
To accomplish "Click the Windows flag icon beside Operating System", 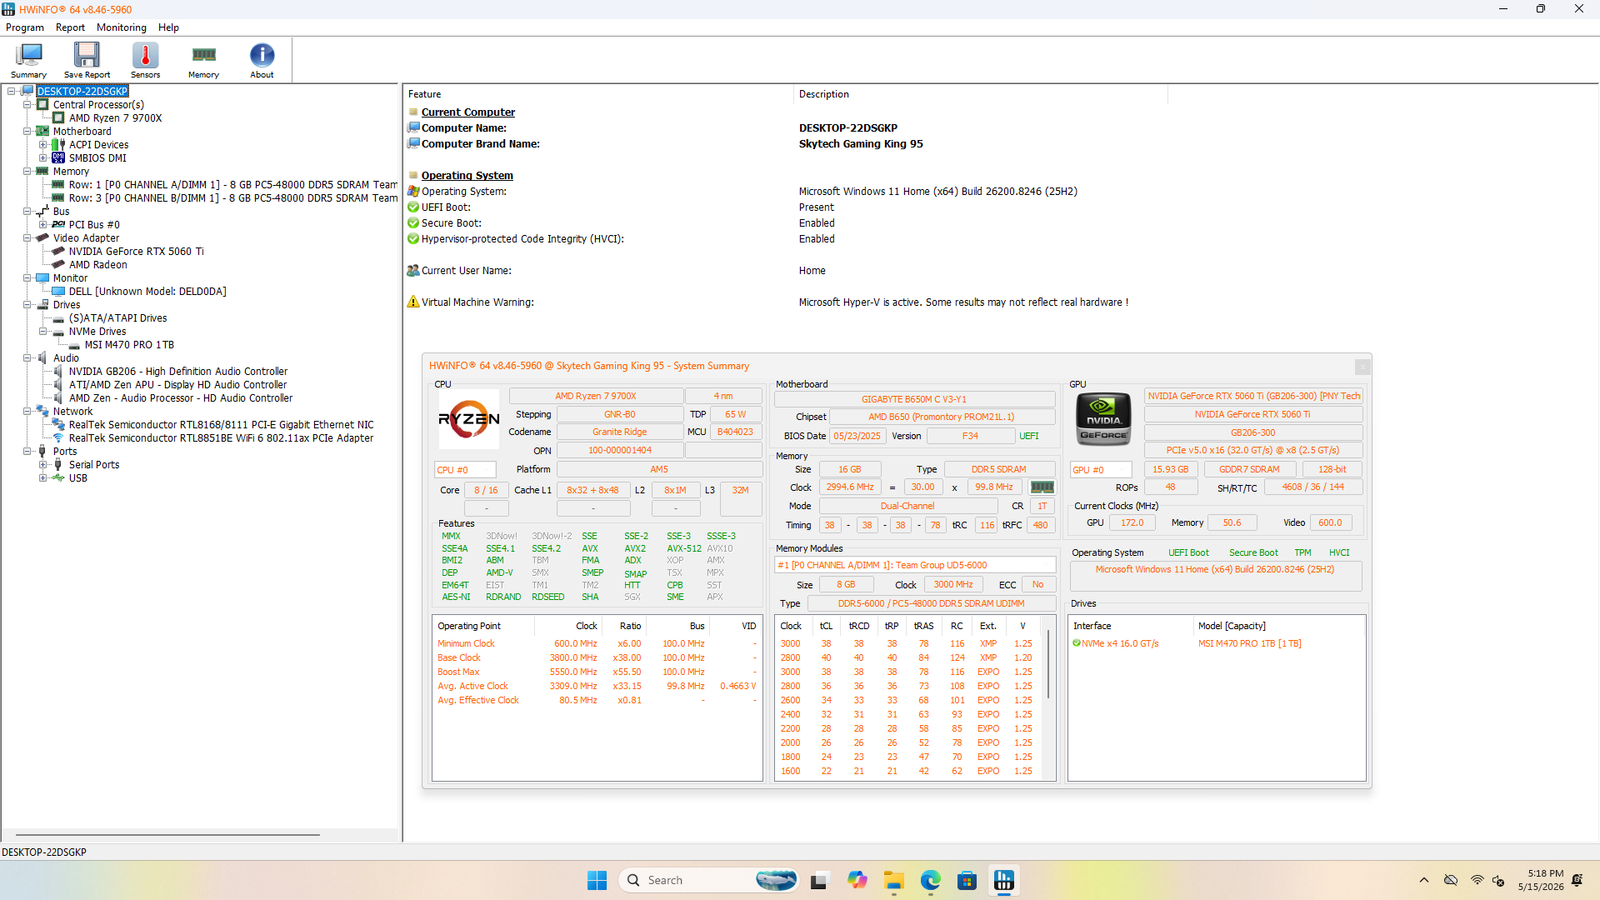I will (x=413, y=191).
